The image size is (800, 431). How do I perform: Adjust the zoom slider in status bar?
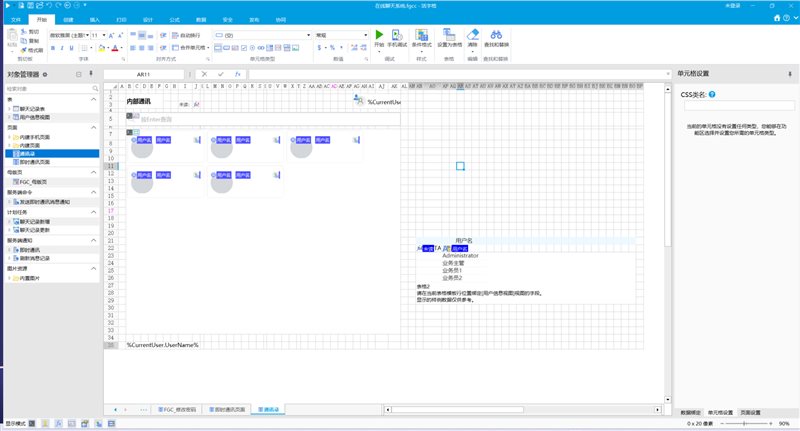(745, 424)
